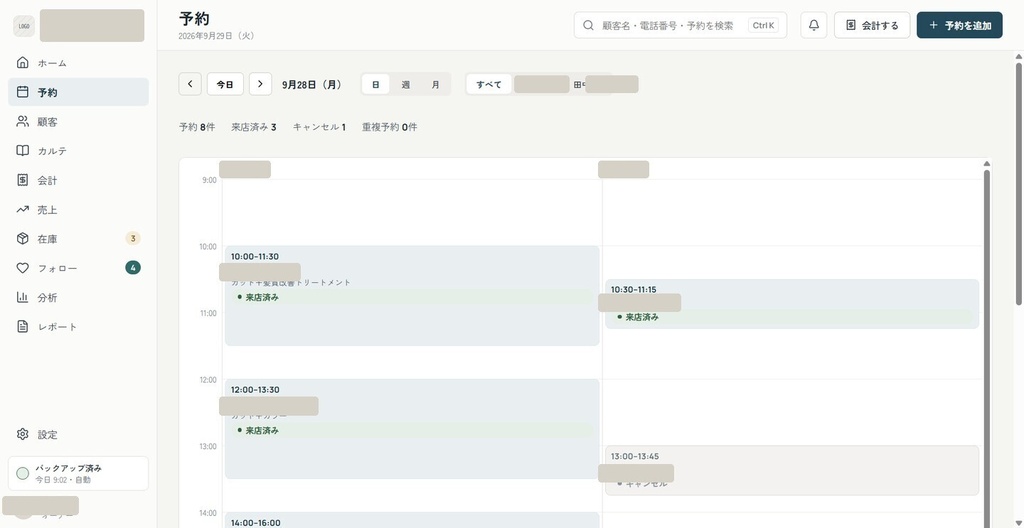Open the 在庫 box icon

point(23,239)
